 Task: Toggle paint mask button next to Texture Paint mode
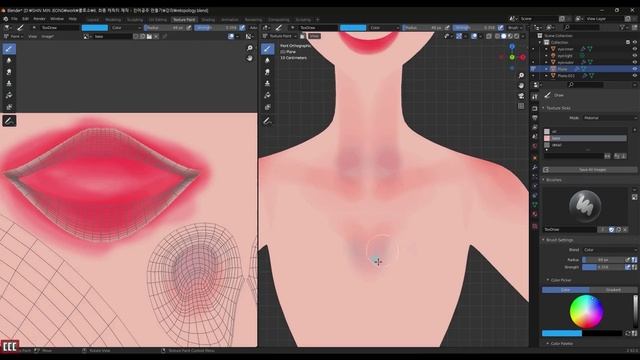pyautogui.click(x=303, y=36)
